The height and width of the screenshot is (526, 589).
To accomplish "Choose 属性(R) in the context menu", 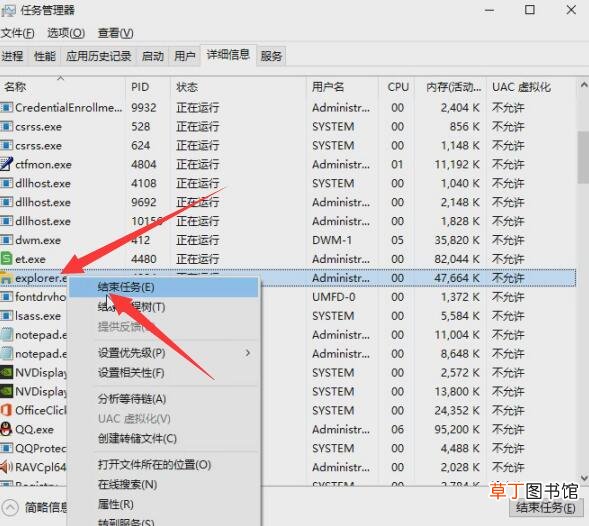I will (164, 504).
